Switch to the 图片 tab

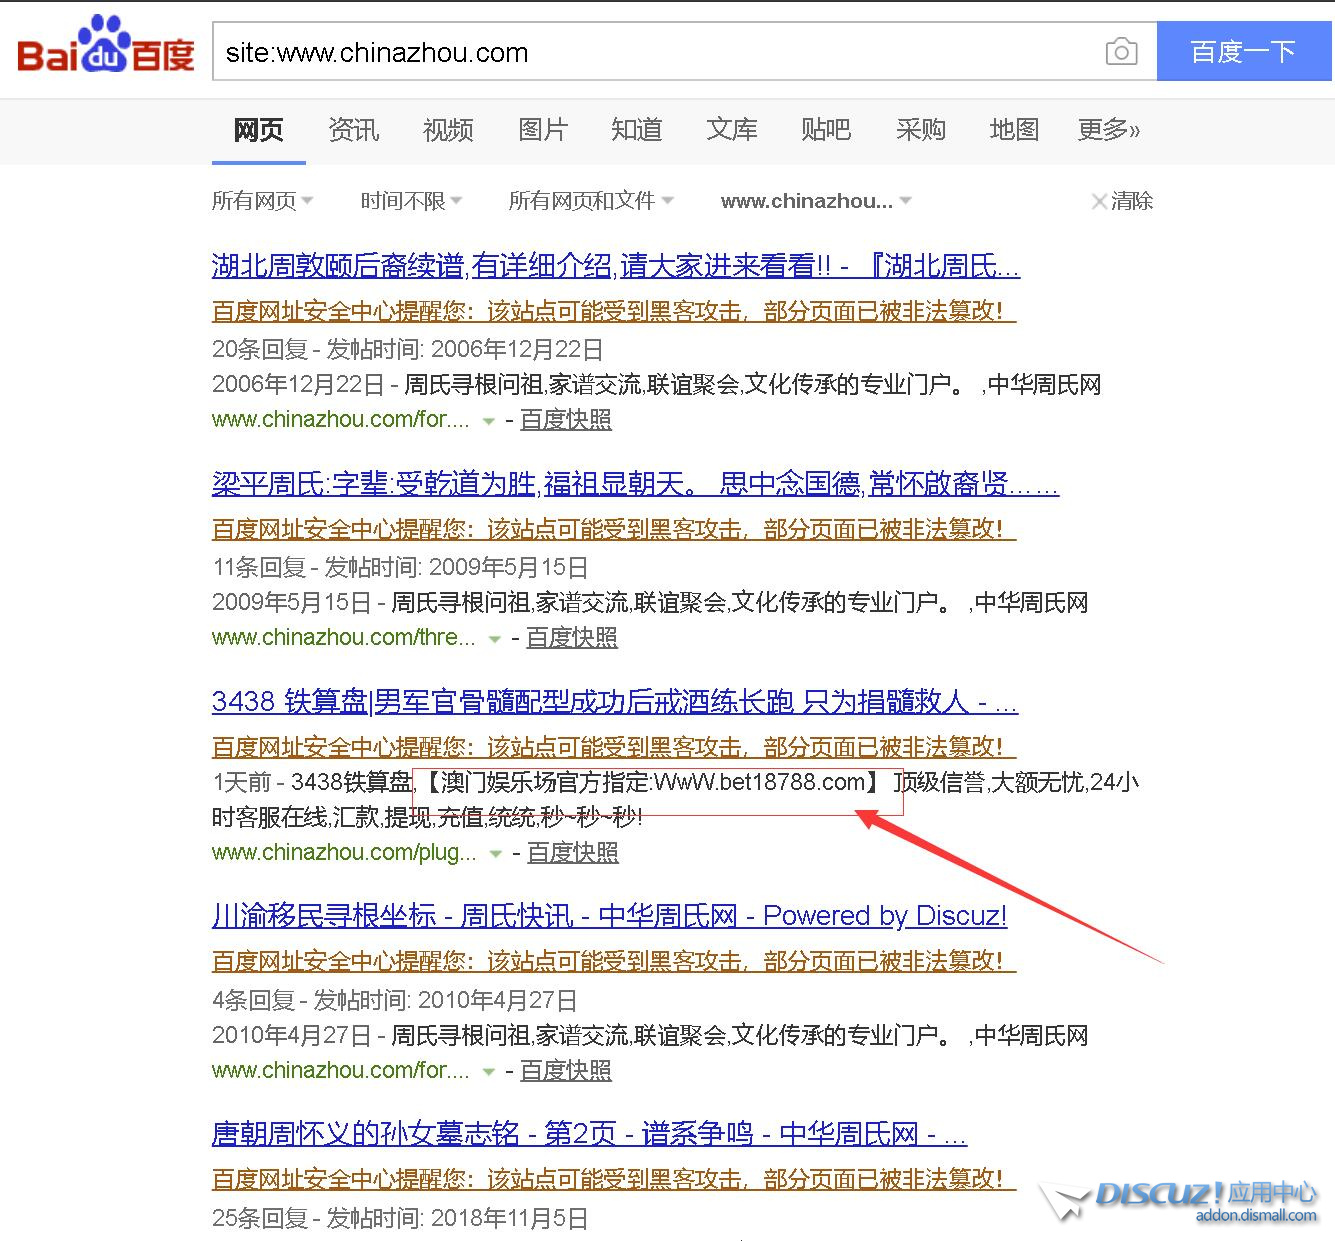[543, 130]
